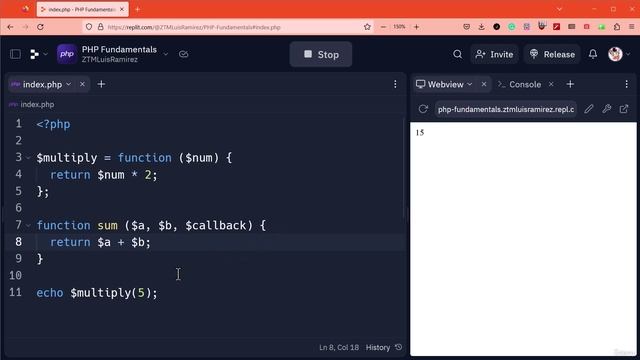
Task: Click the Invite button
Action: [x=494, y=54]
